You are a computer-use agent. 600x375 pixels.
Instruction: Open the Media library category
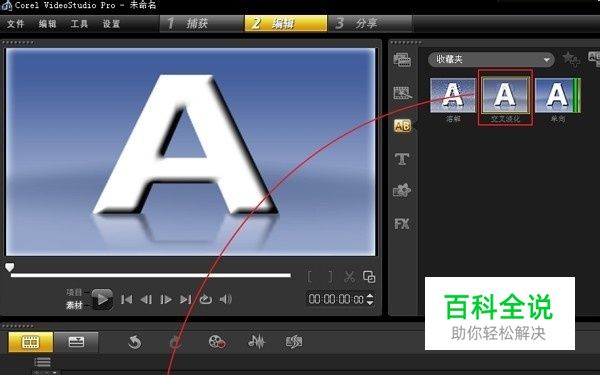(402, 60)
